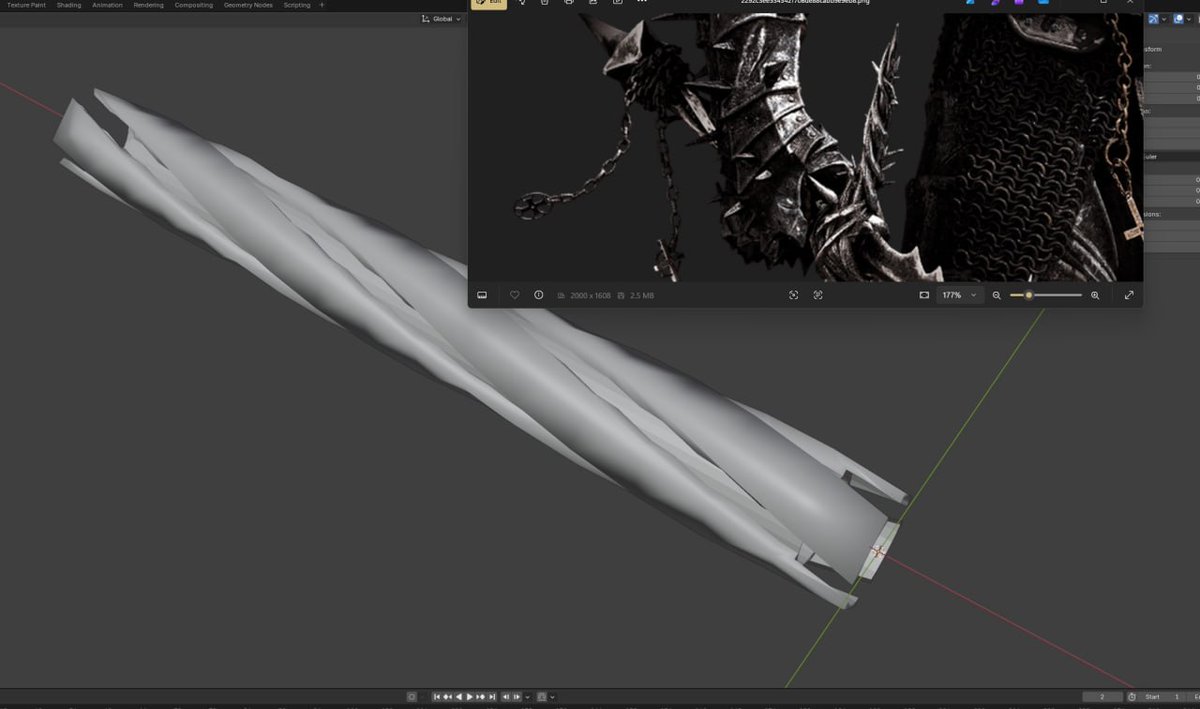Toggle auto keying record button
Image resolution: width=1200 pixels, height=709 pixels.
click(412, 697)
